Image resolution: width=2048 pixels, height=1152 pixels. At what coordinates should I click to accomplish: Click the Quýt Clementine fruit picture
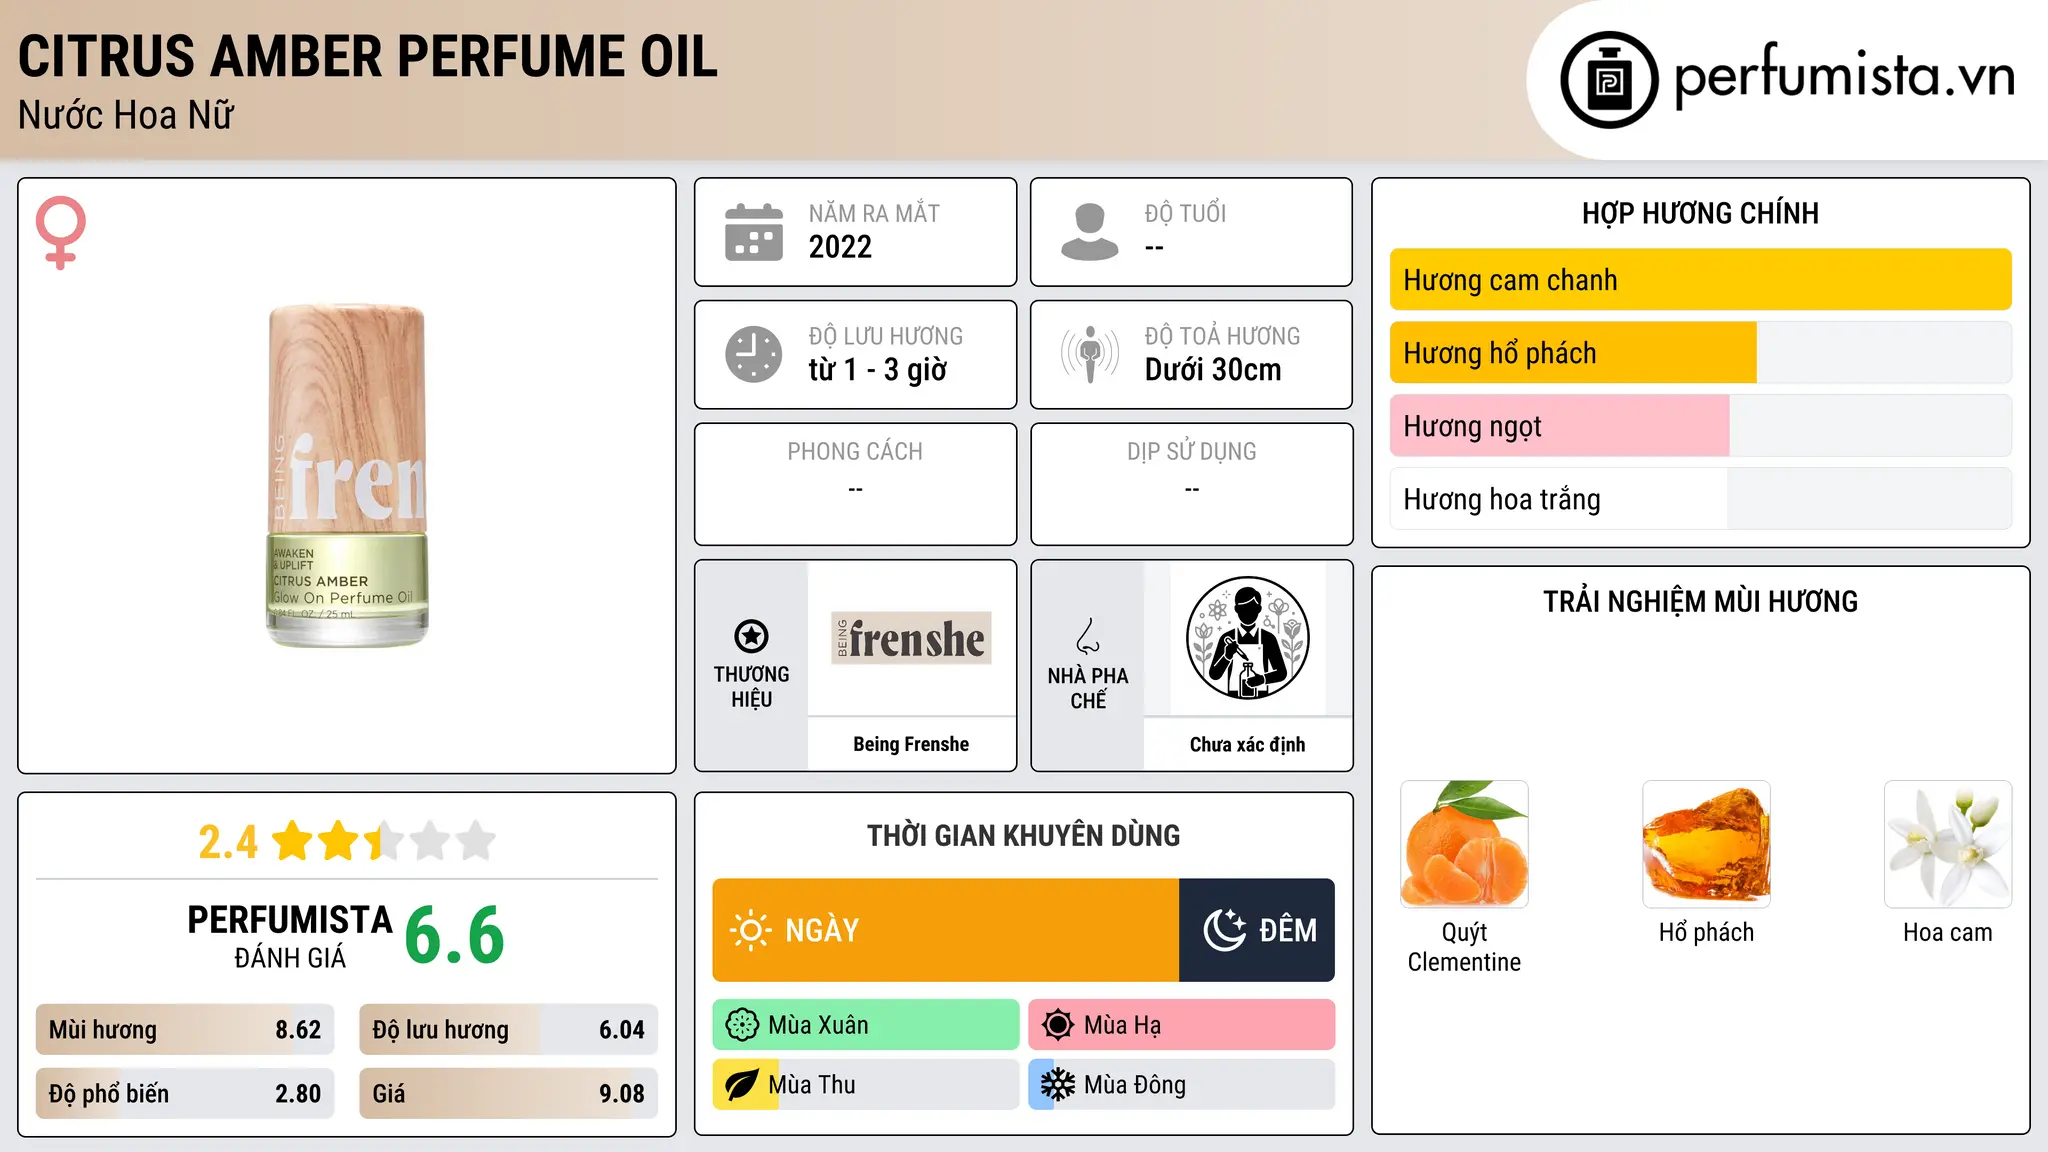pos(1464,844)
